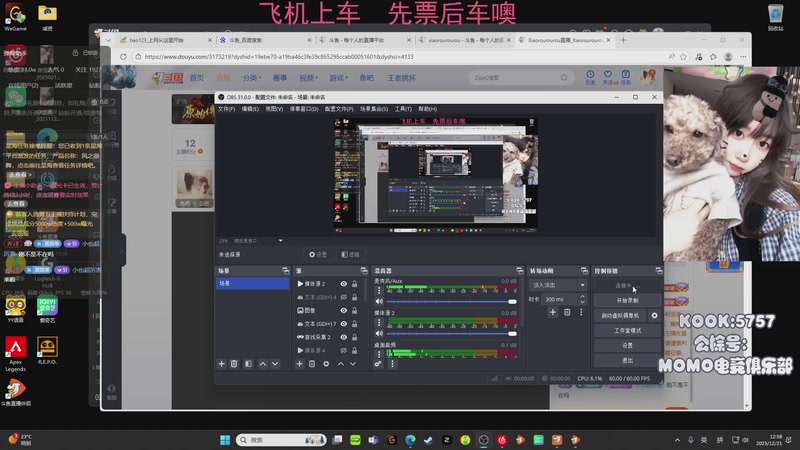Expand the 游戏 dropdown in Douyu navigation
Viewport: 800px width, 450px height.
338,78
